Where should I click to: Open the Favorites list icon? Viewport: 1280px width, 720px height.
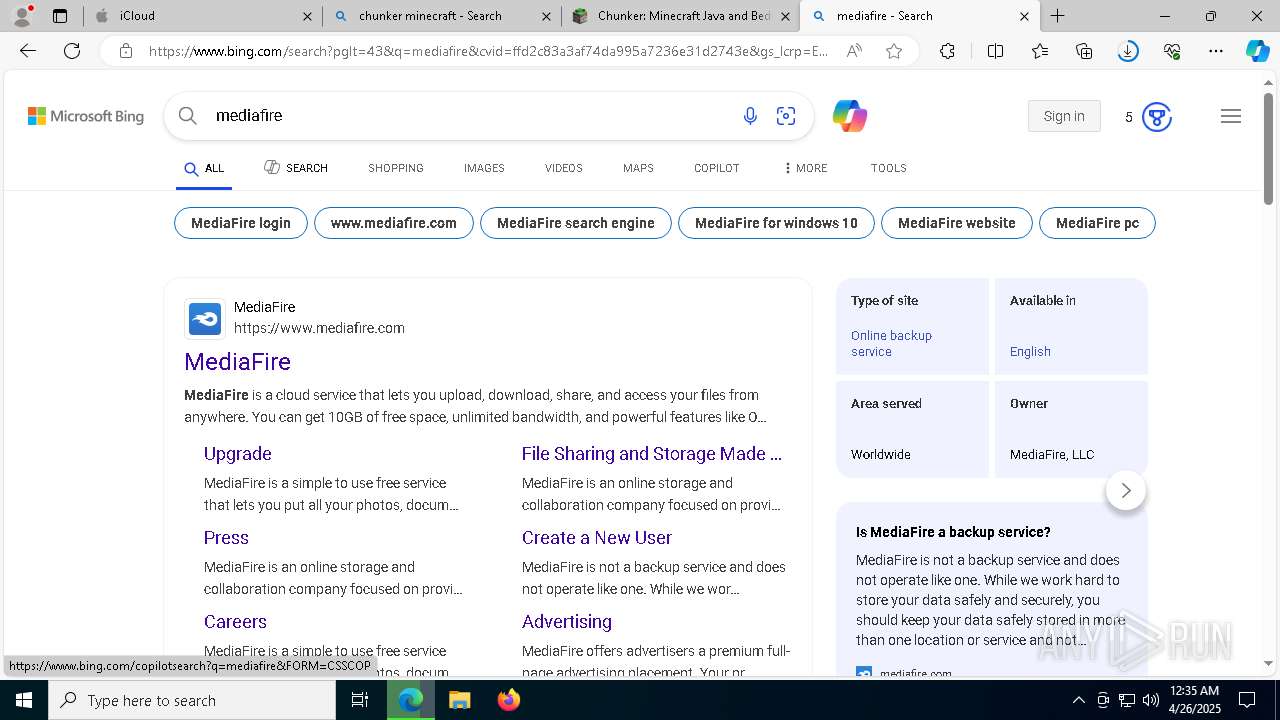point(1040,51)
